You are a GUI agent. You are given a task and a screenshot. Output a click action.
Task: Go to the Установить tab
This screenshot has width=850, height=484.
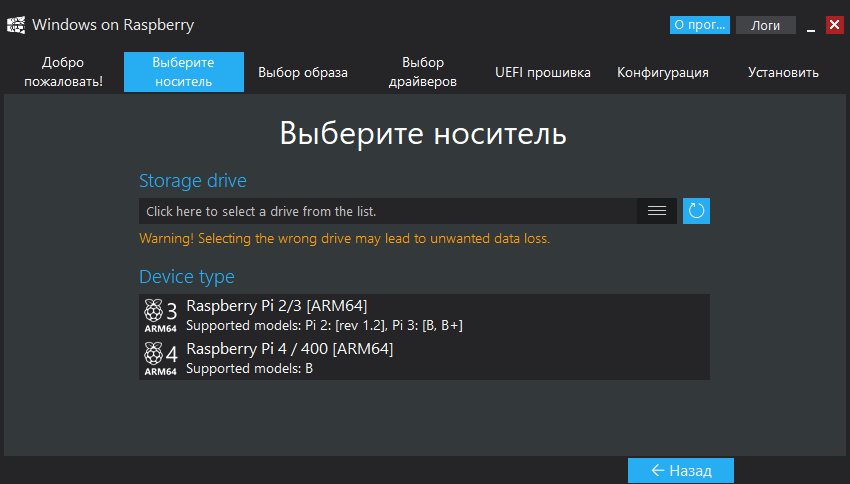pos(783,72)
